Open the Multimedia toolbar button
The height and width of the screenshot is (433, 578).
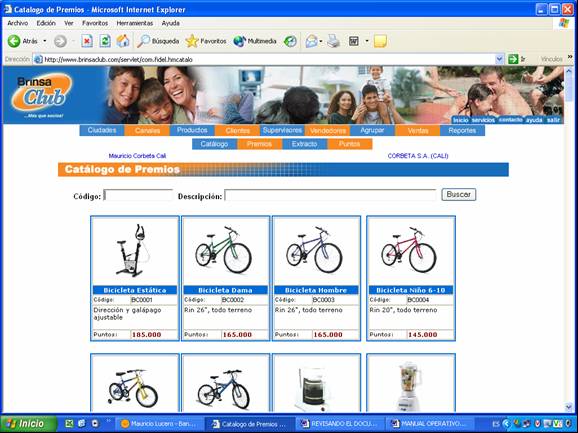pos(255,41)
